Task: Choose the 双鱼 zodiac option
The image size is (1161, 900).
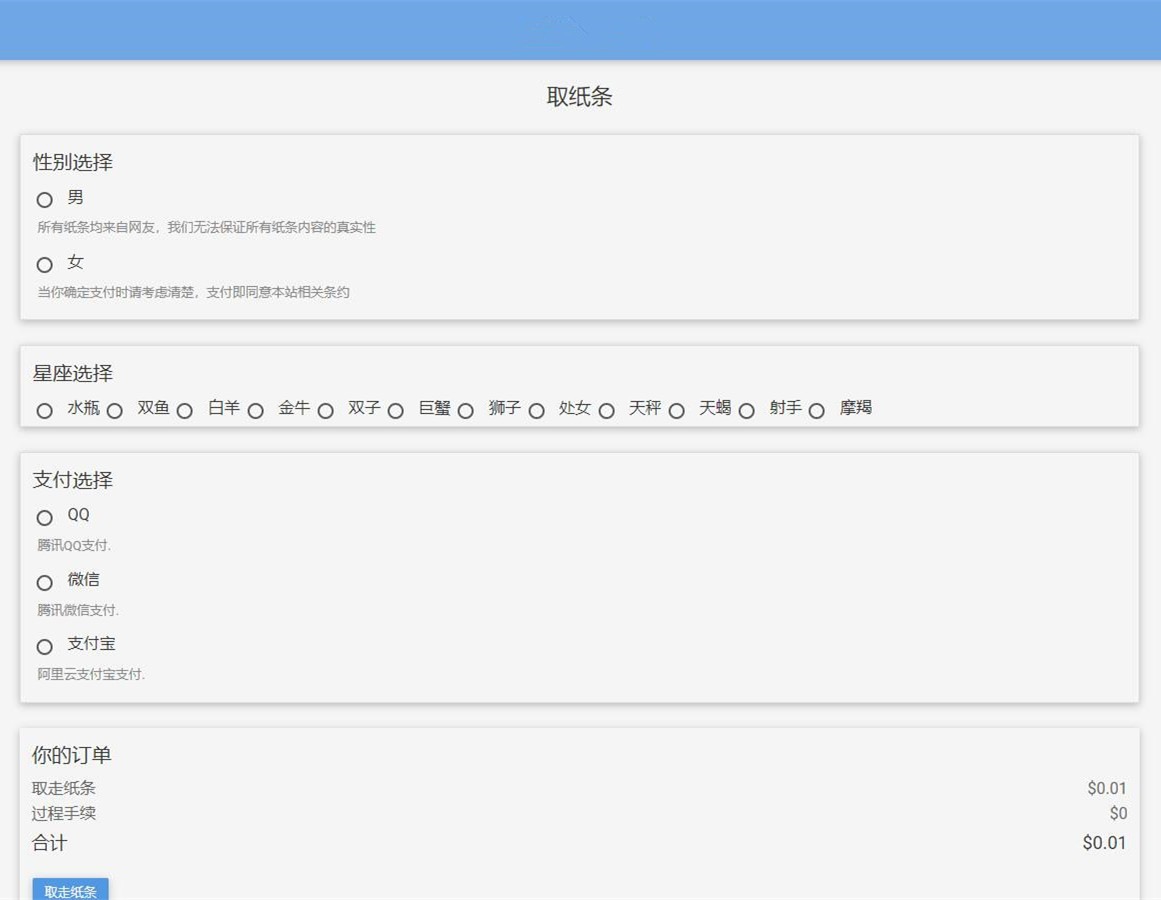Action: pyautogui.click(x=115, y=411)
